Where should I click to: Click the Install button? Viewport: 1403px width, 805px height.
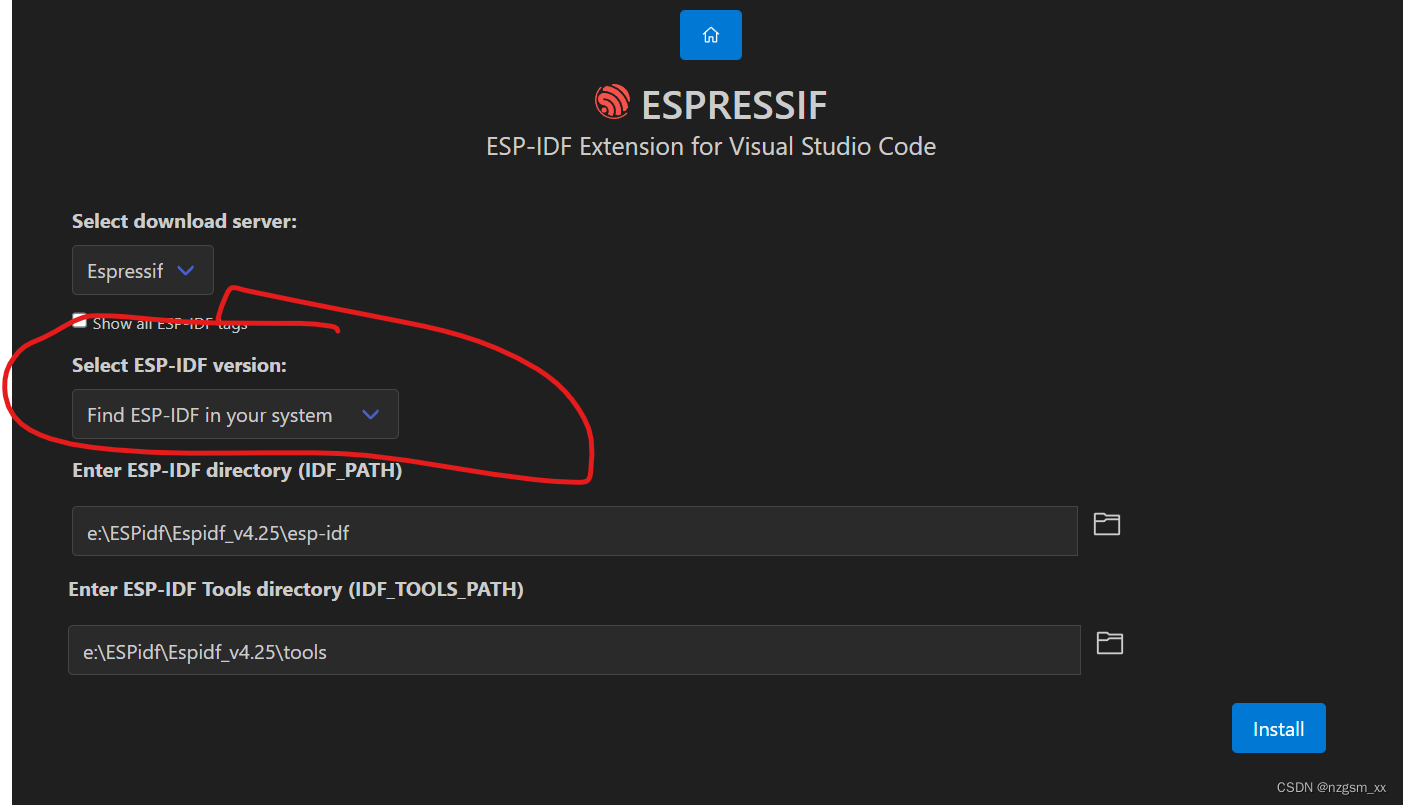[1278, 728]
